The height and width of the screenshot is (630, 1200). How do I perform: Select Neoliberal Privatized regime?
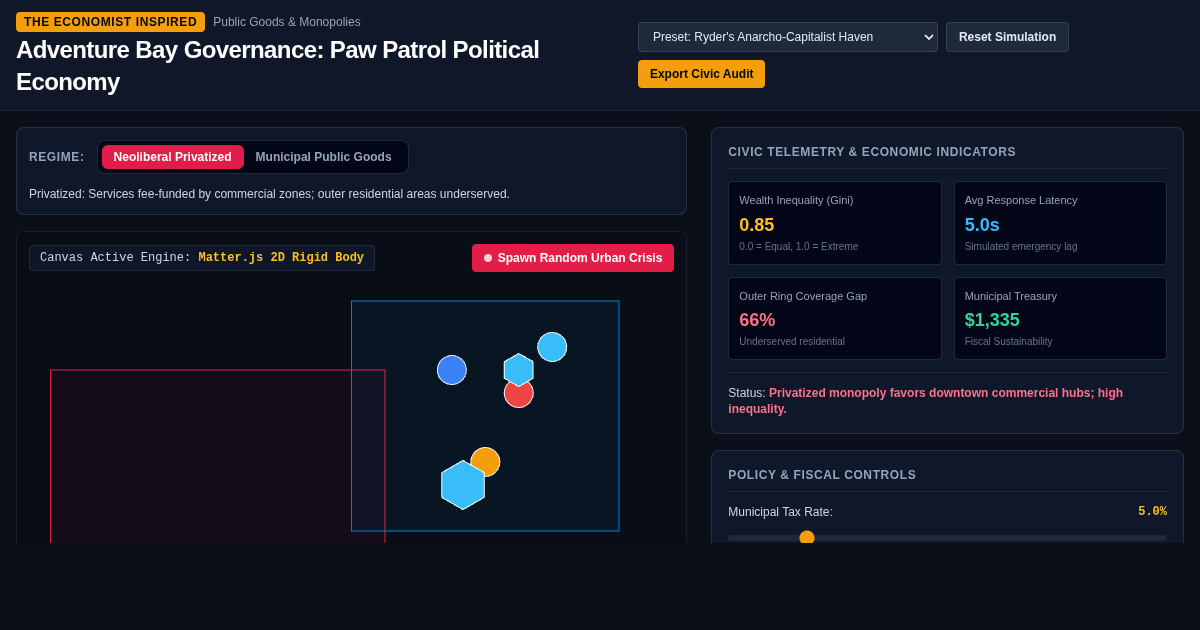pos(172,157)
